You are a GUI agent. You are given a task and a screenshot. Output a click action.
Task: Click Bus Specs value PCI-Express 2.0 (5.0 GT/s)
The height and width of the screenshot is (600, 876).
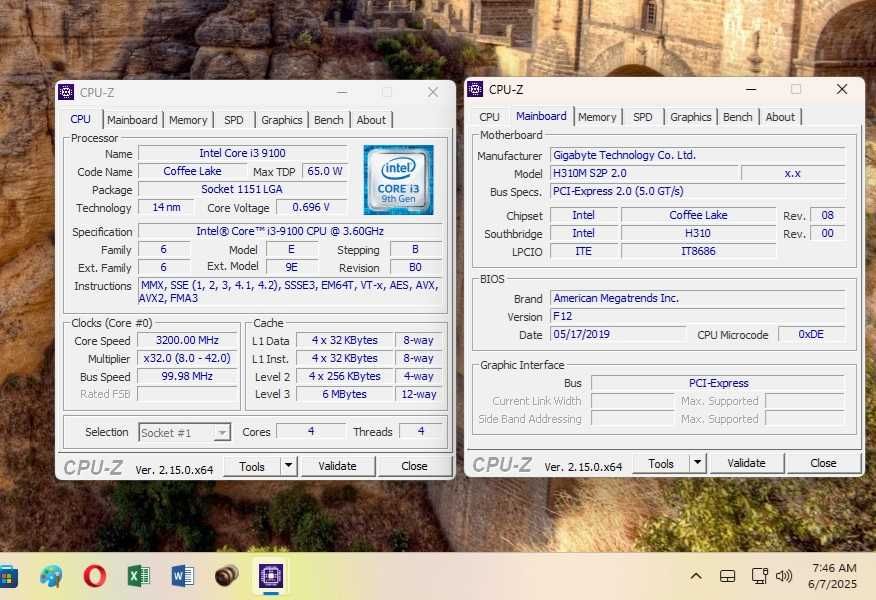click(x=698, y=191)
